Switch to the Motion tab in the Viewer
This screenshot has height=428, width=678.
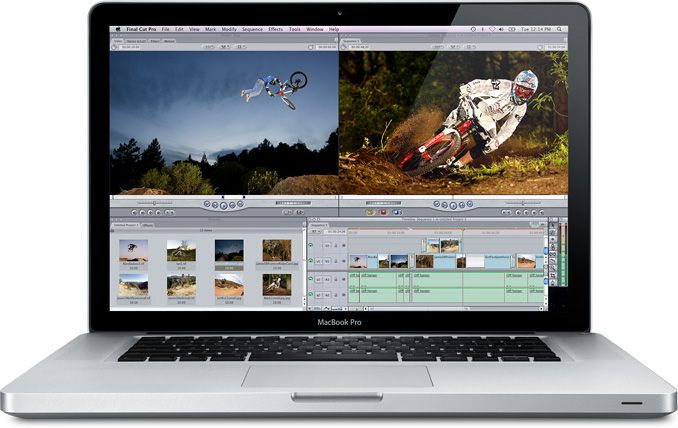(x=169, y=41)
